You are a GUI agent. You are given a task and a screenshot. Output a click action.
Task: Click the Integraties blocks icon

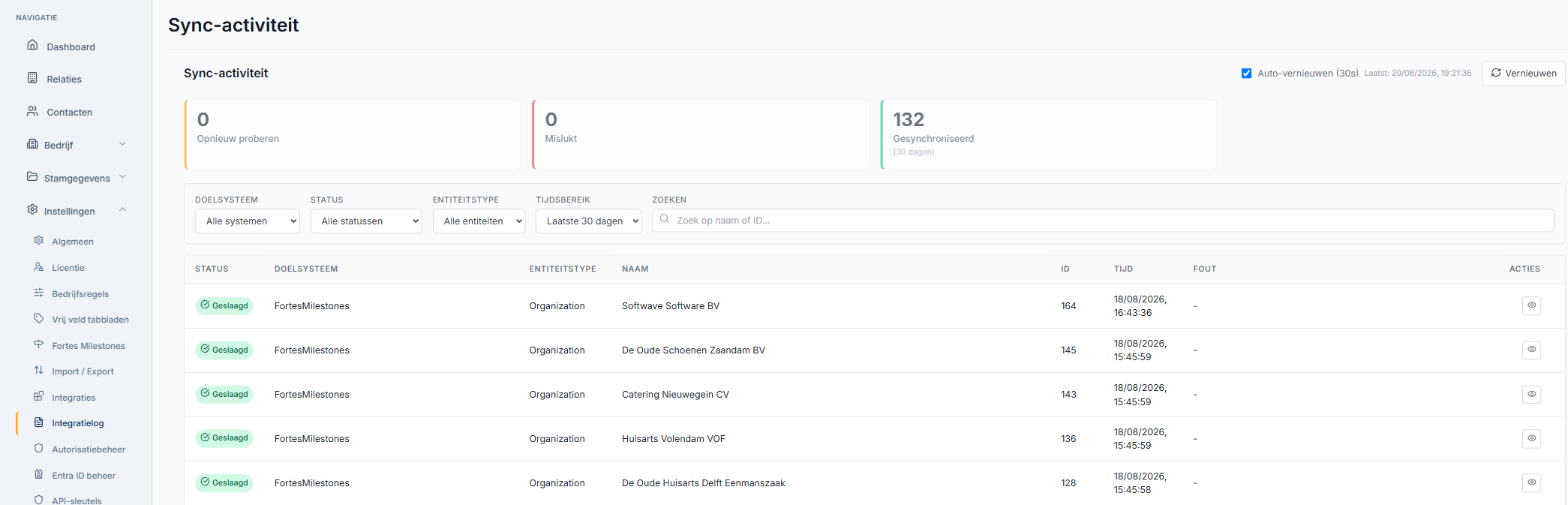pyautogui.click(x=39, y=397)
